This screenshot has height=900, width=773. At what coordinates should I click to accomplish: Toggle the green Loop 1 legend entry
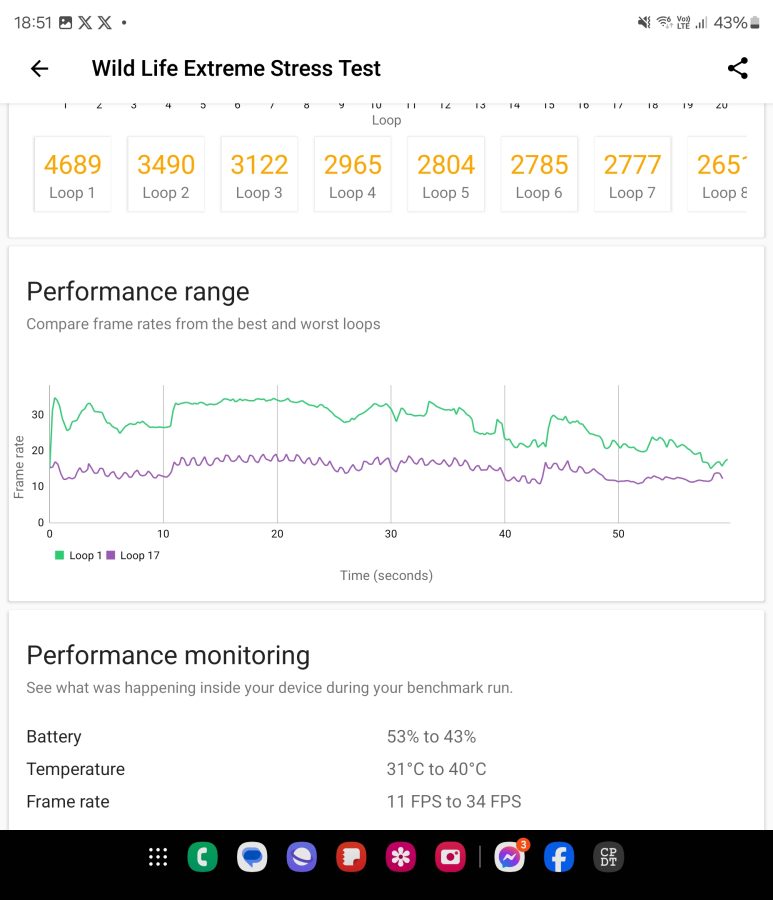point(78,555)
